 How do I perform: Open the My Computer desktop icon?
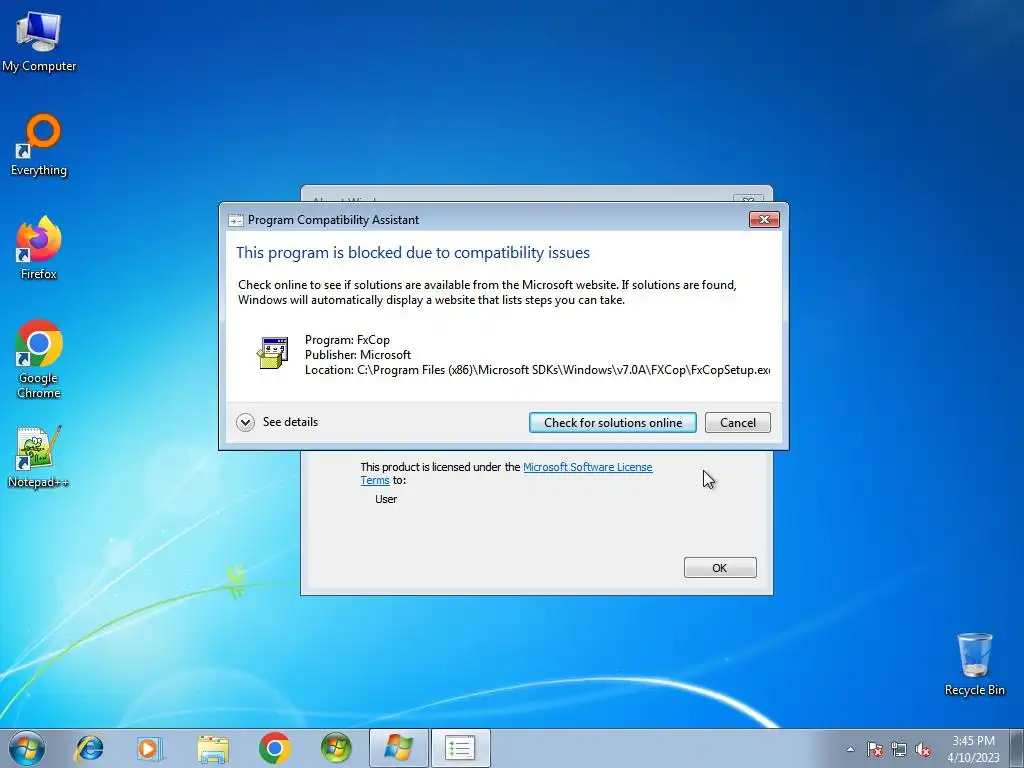39,40
